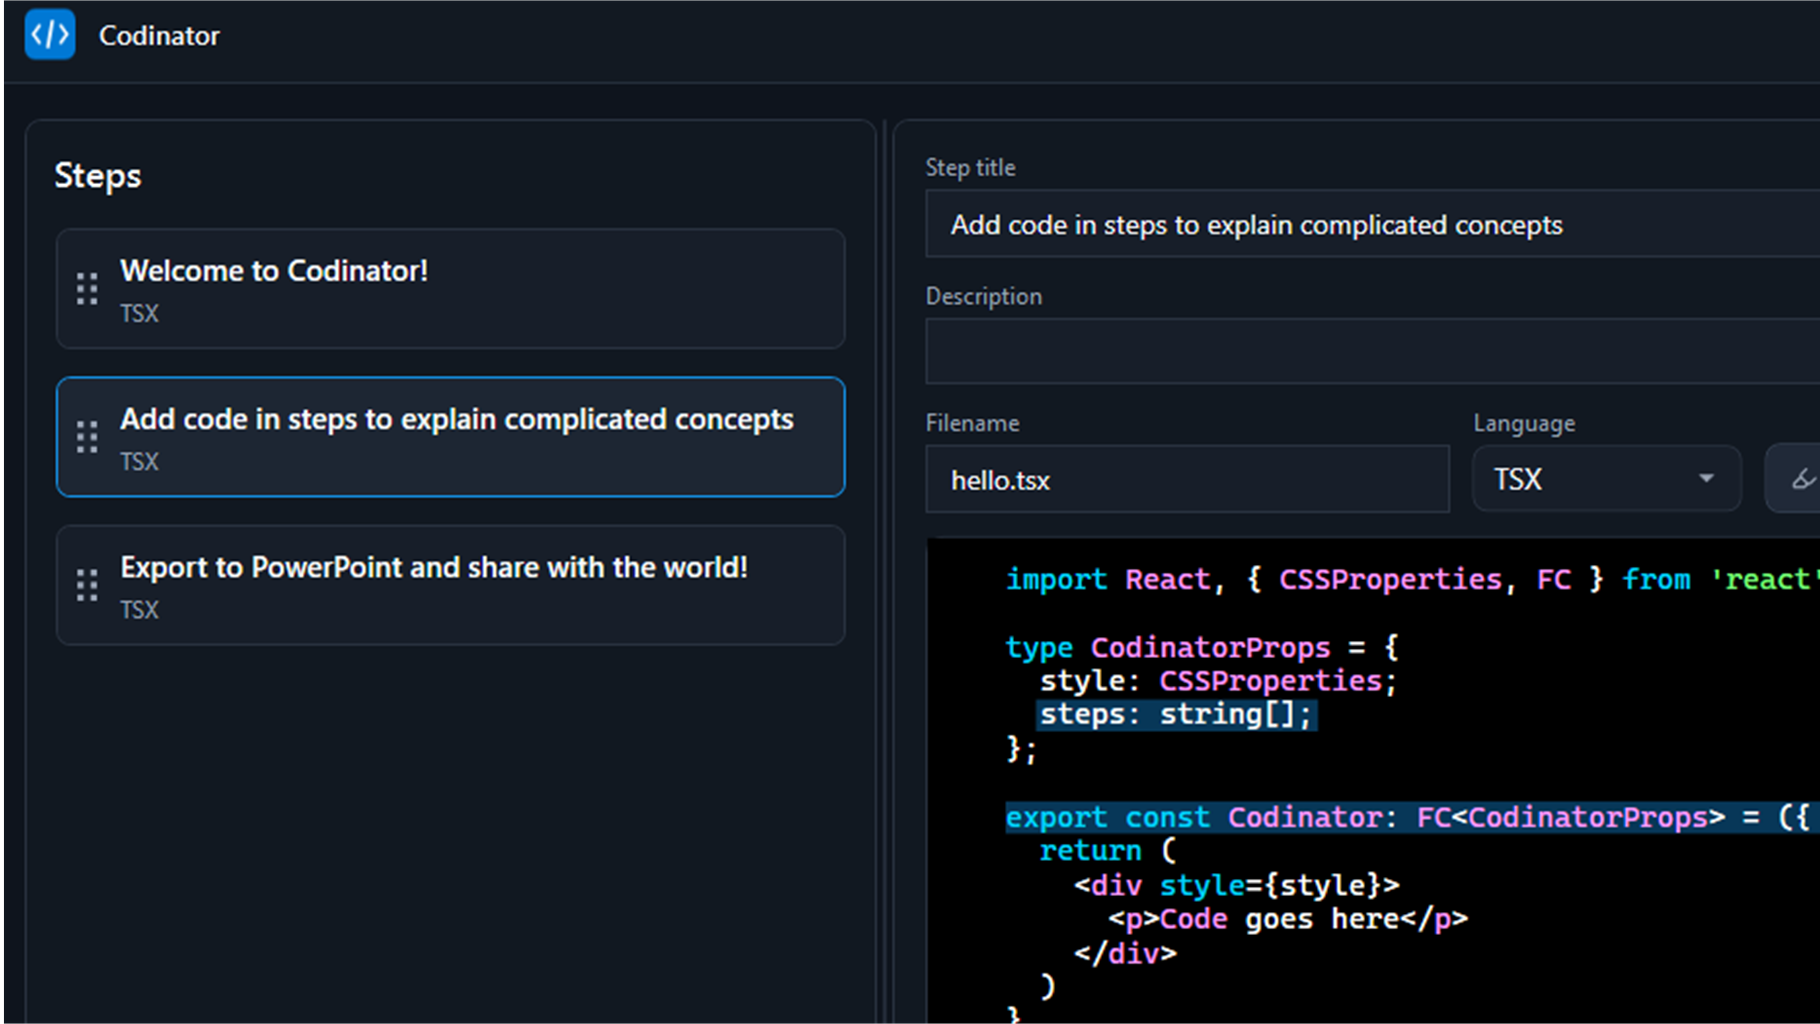Select the Welcome to Codinator! step
The height and width of the screenshot is (1024, 1820).
451,289
